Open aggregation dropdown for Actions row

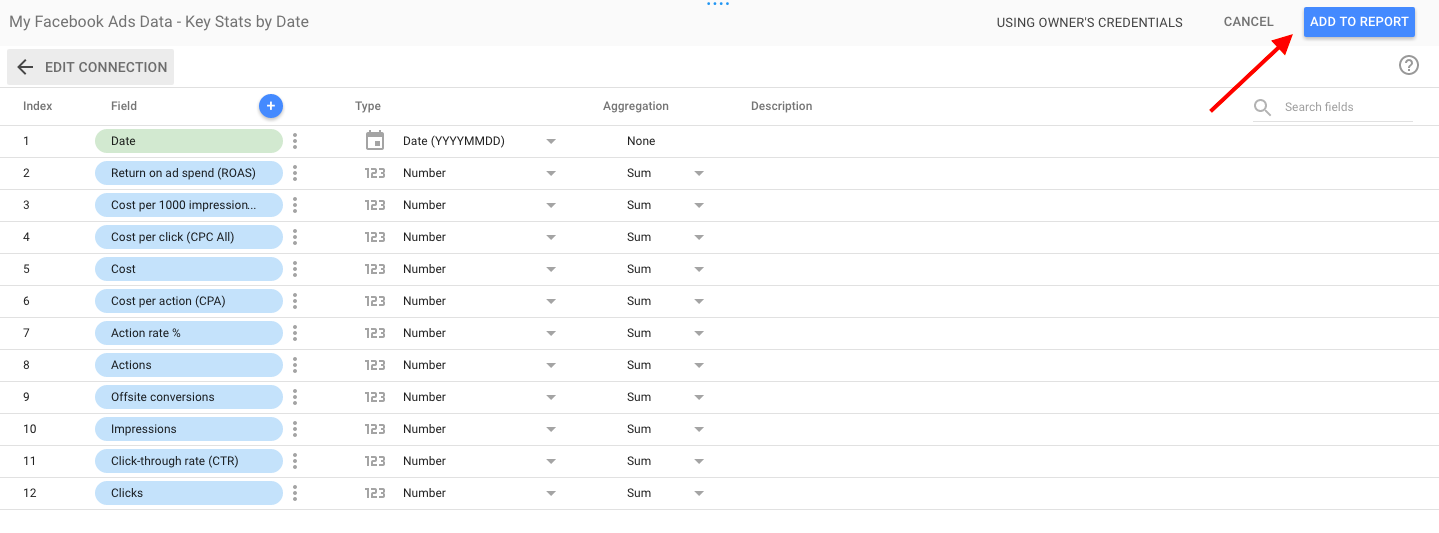[698, 365]
